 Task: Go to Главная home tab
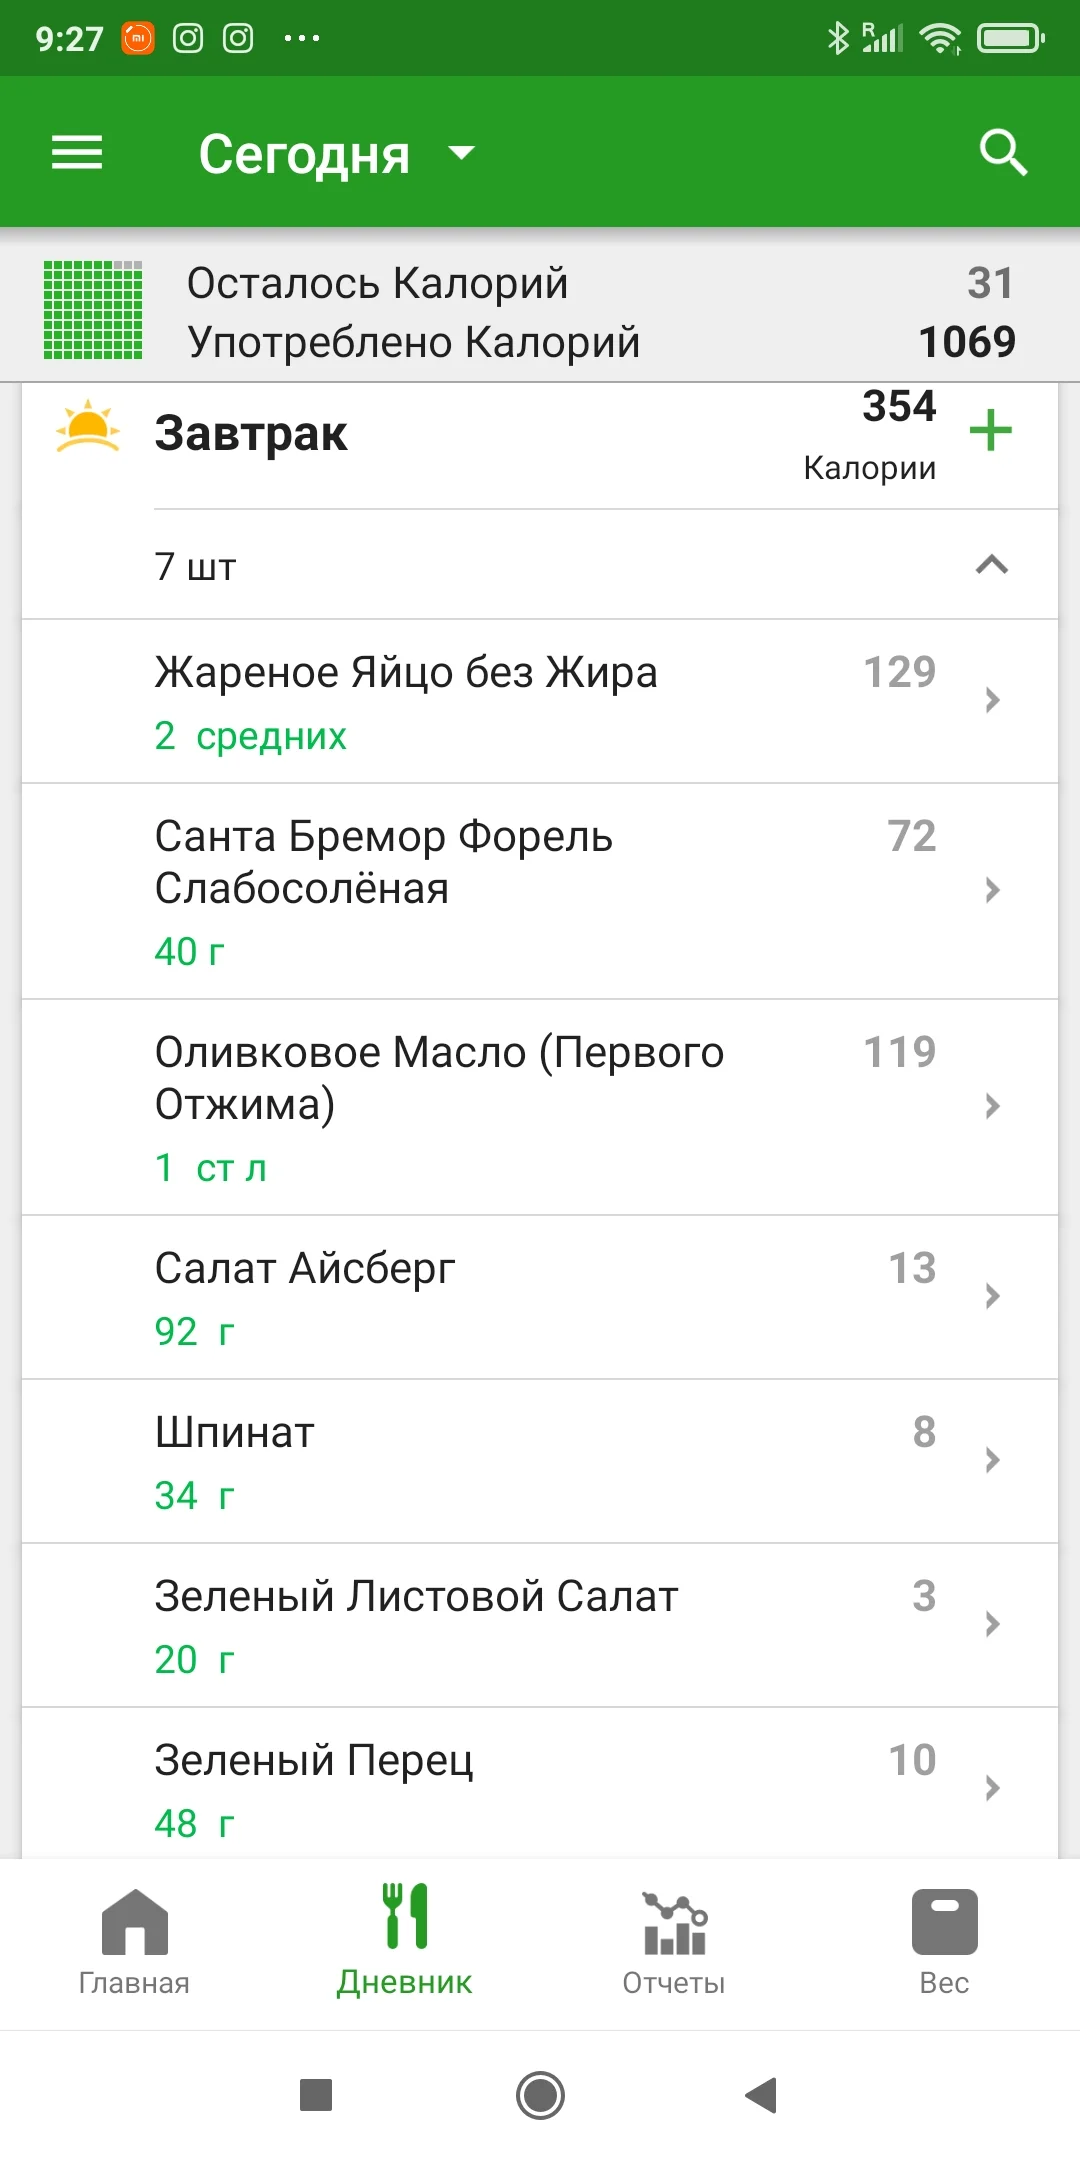pyautogui.click(x=134, y=1942)
